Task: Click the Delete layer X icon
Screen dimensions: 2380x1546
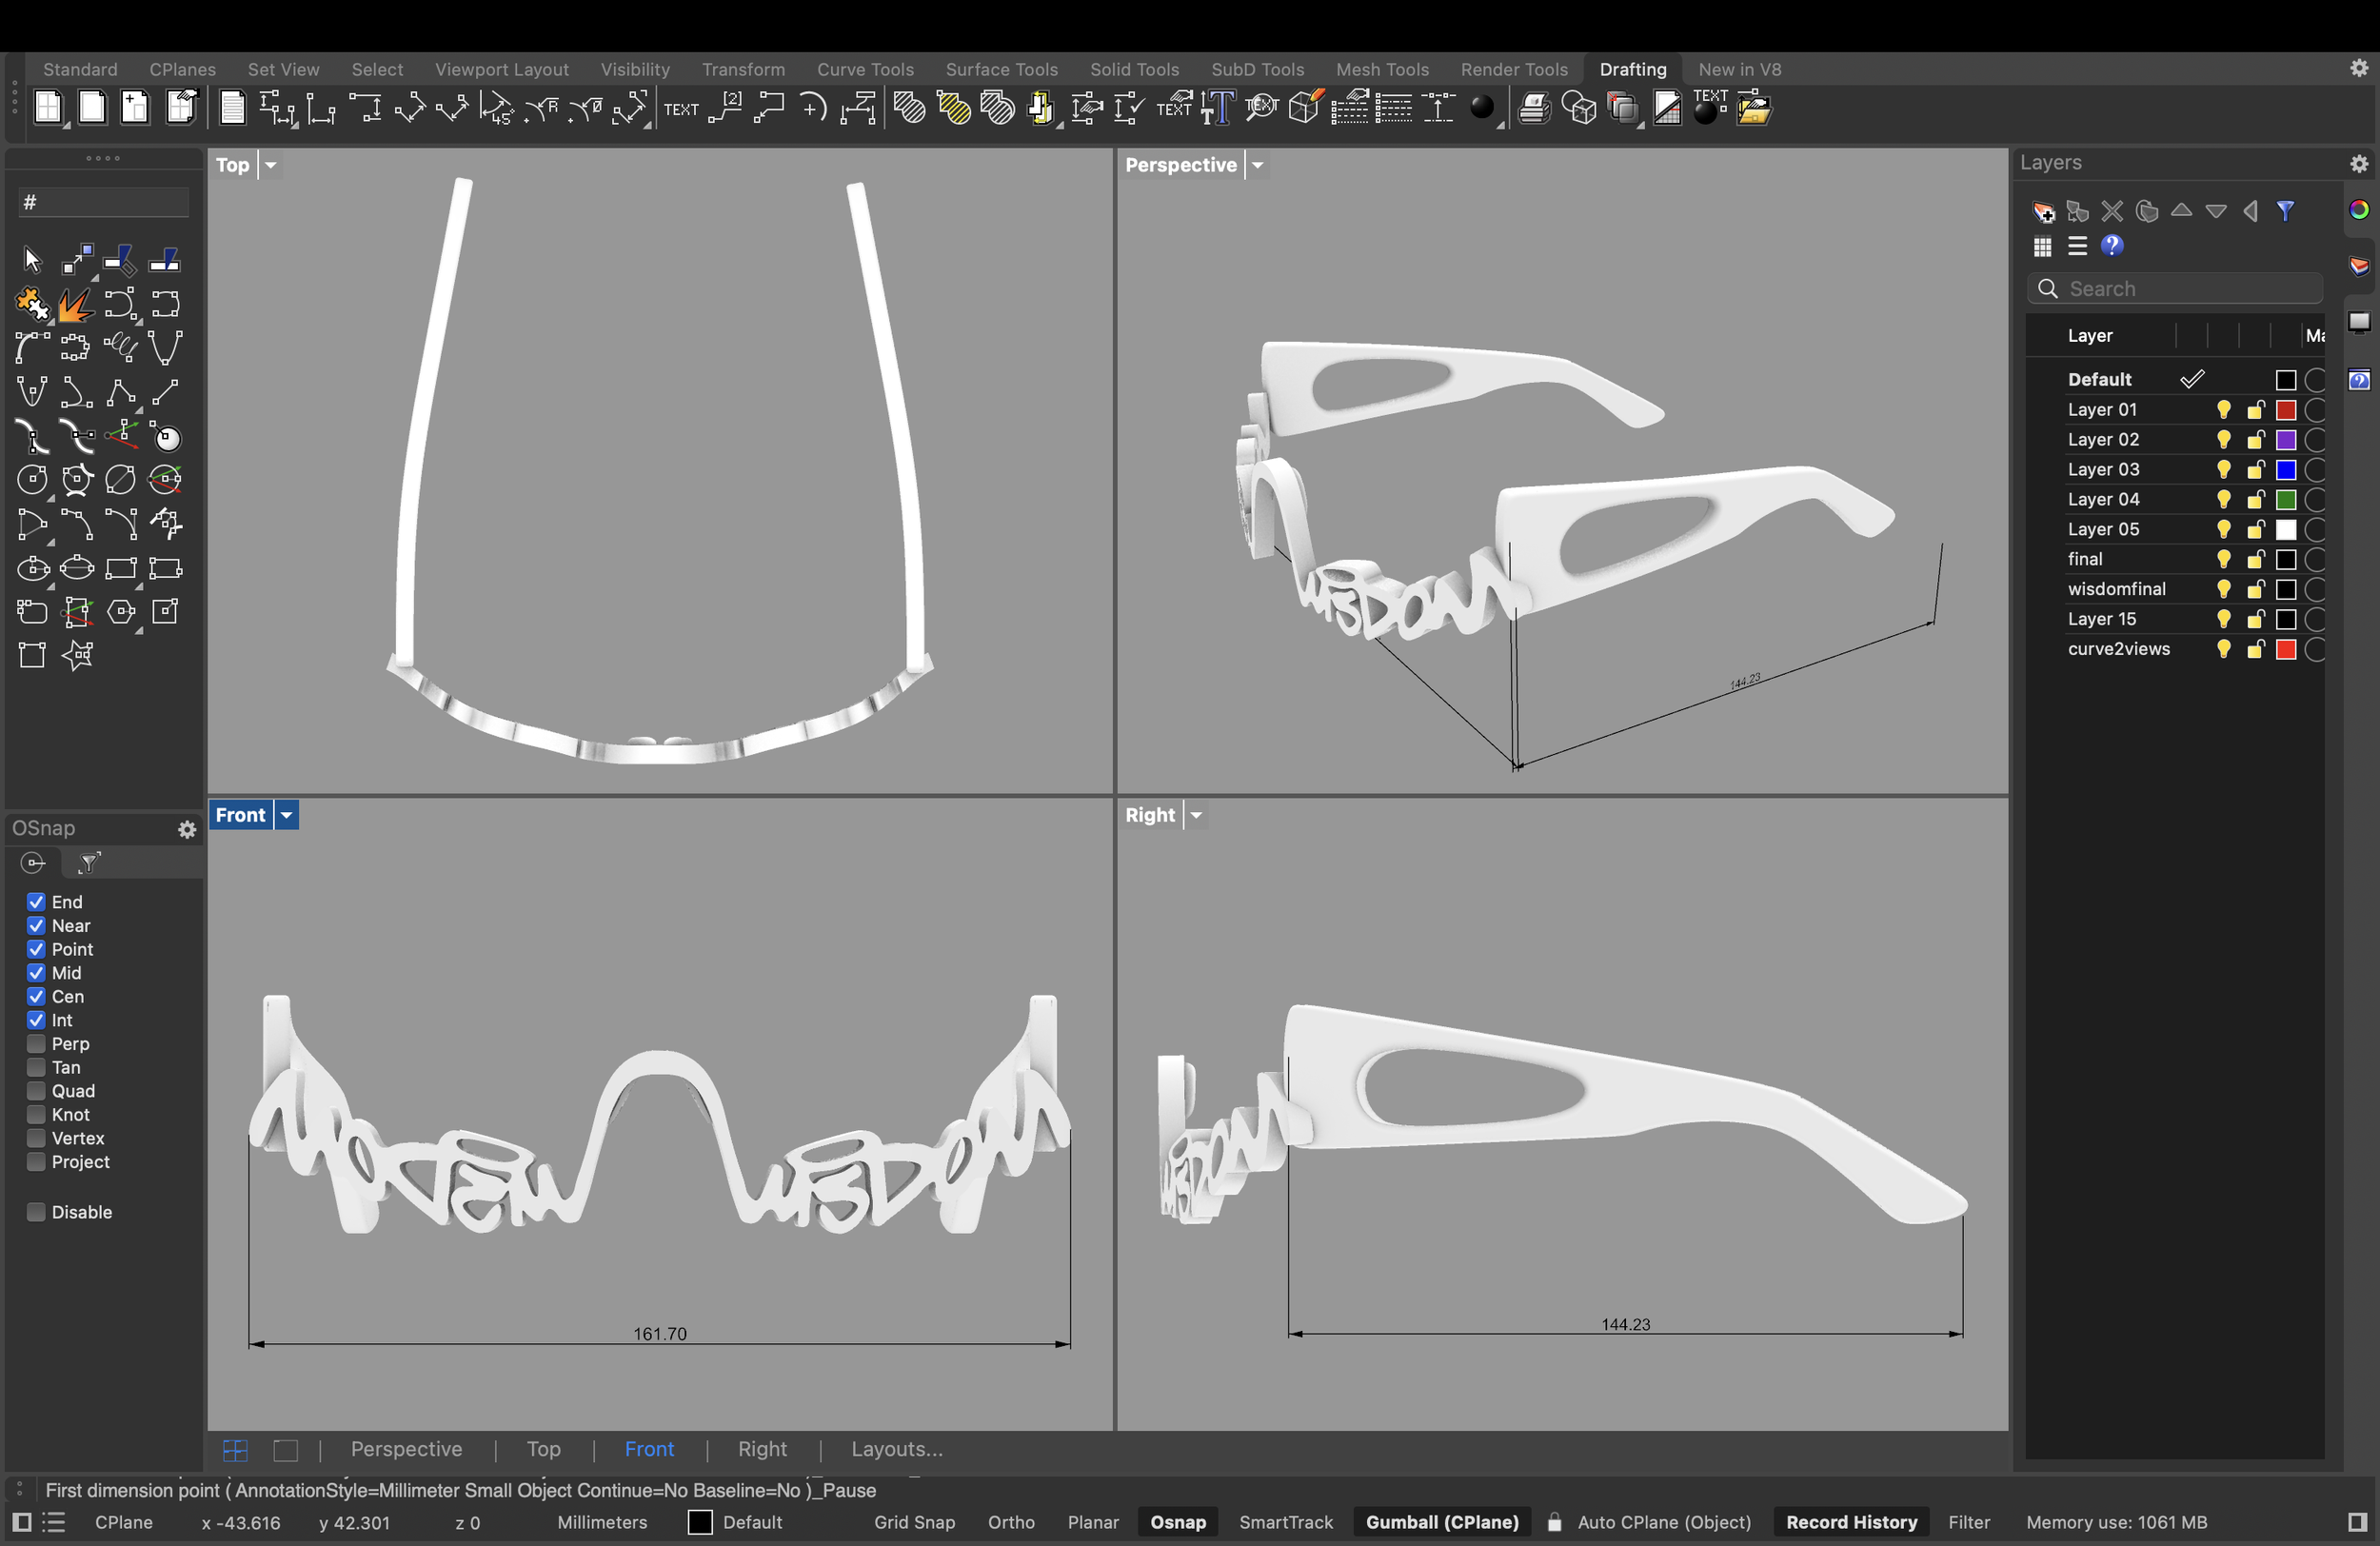Action: point(2112,211)
